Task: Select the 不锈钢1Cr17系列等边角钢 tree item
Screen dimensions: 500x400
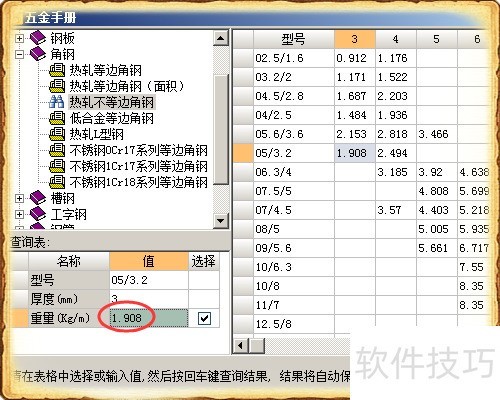Action: pos(138,166)
